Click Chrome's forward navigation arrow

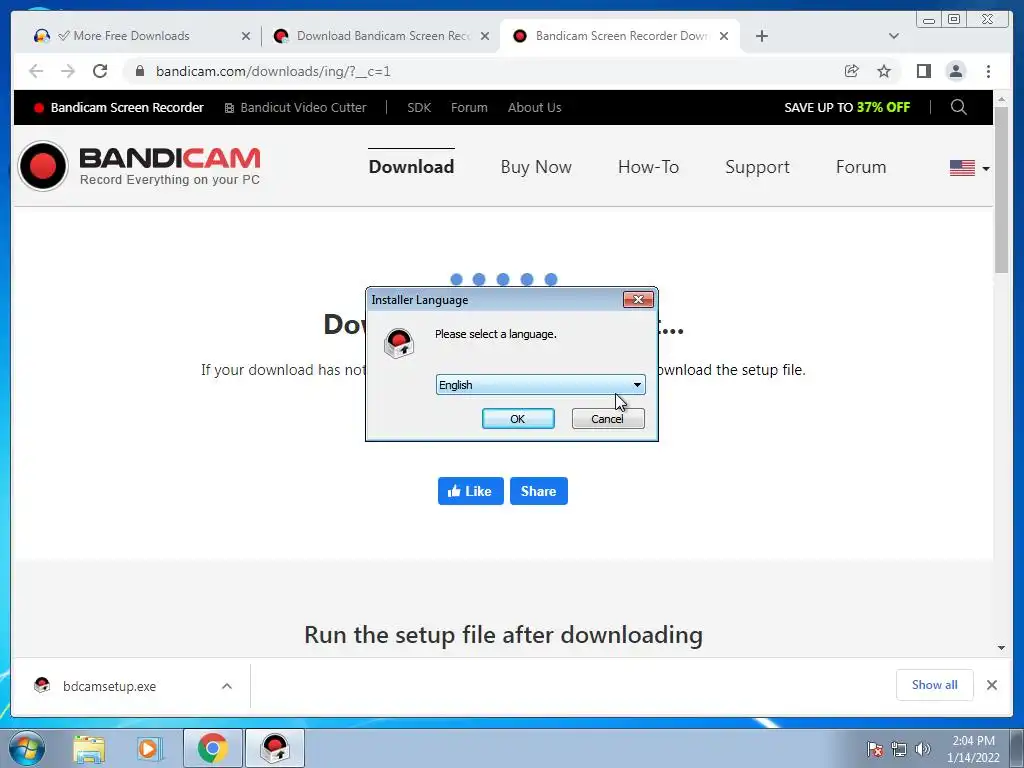coord(68,71)
